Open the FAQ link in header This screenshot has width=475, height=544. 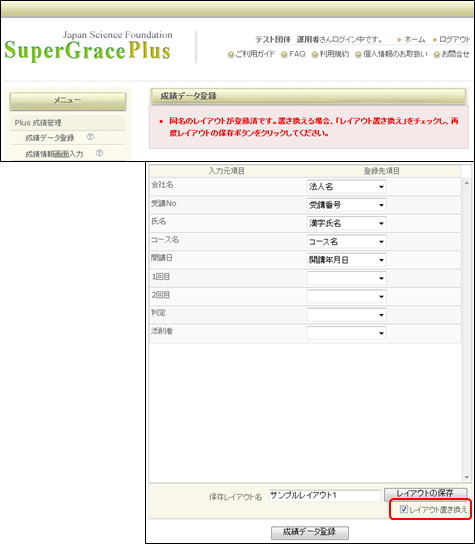294,54
